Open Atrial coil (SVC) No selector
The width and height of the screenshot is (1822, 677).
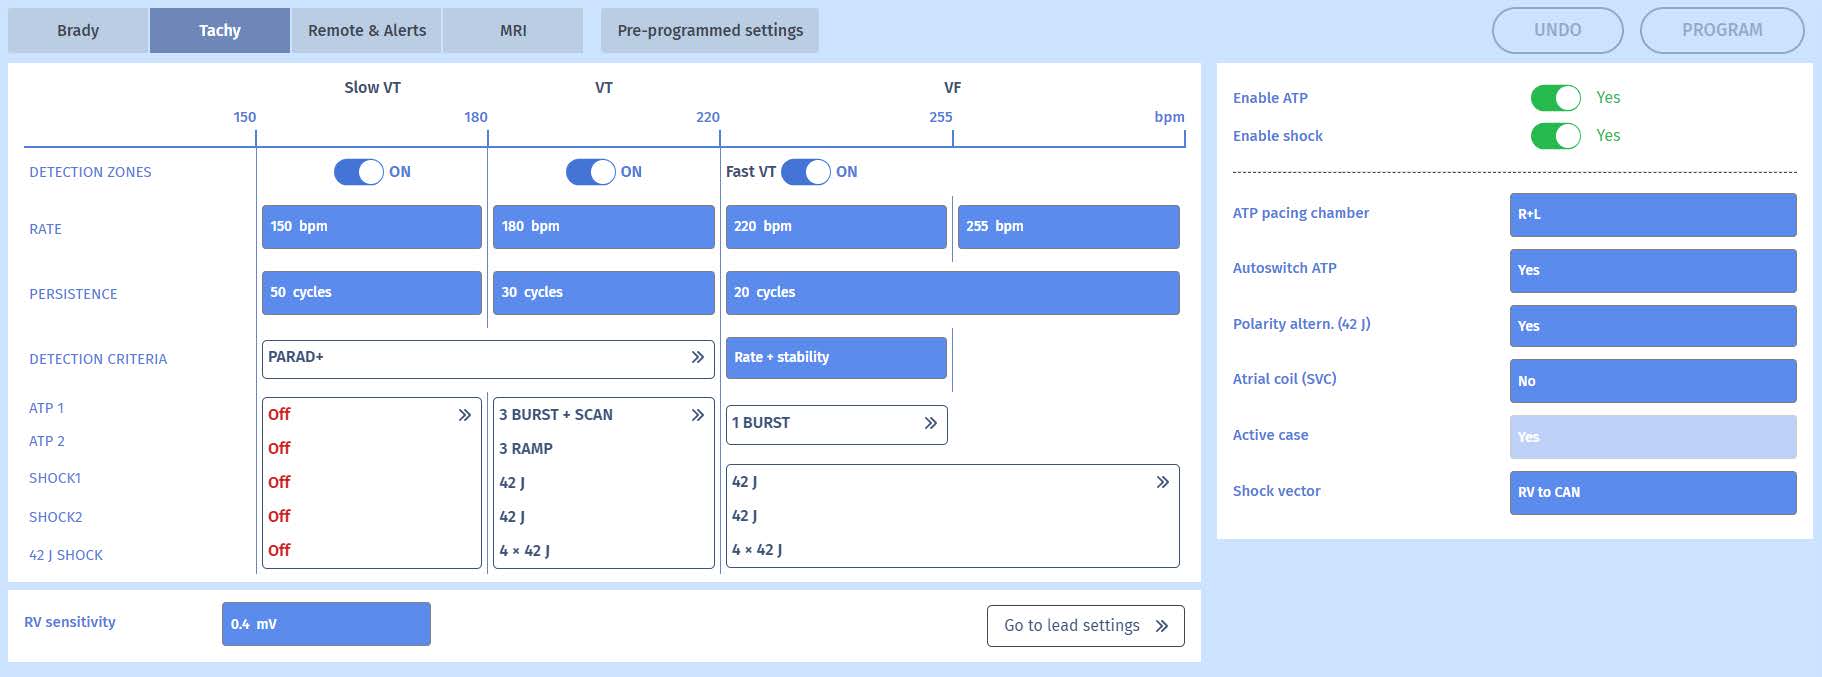(x=1652, y=381)
